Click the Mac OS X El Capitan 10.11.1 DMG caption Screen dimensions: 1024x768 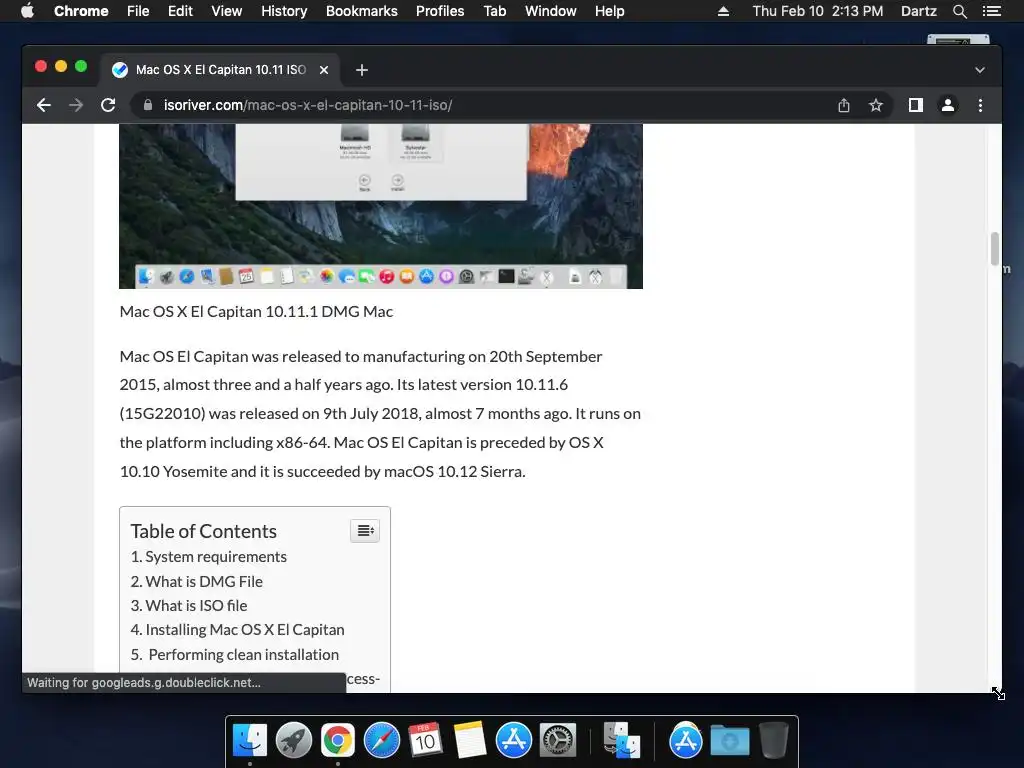(x=256, y=312)
